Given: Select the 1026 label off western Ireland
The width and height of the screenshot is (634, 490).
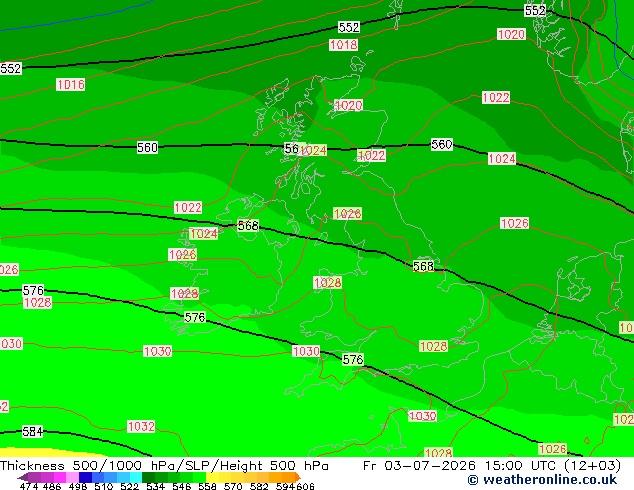Looking at the screenshot, I should pos(183,255).
